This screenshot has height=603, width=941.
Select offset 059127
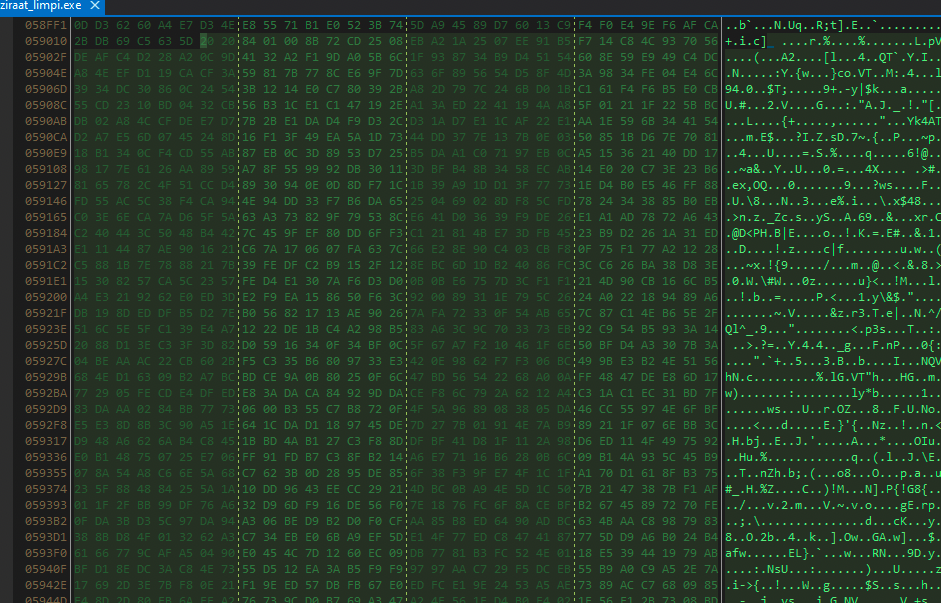(46, 185)
